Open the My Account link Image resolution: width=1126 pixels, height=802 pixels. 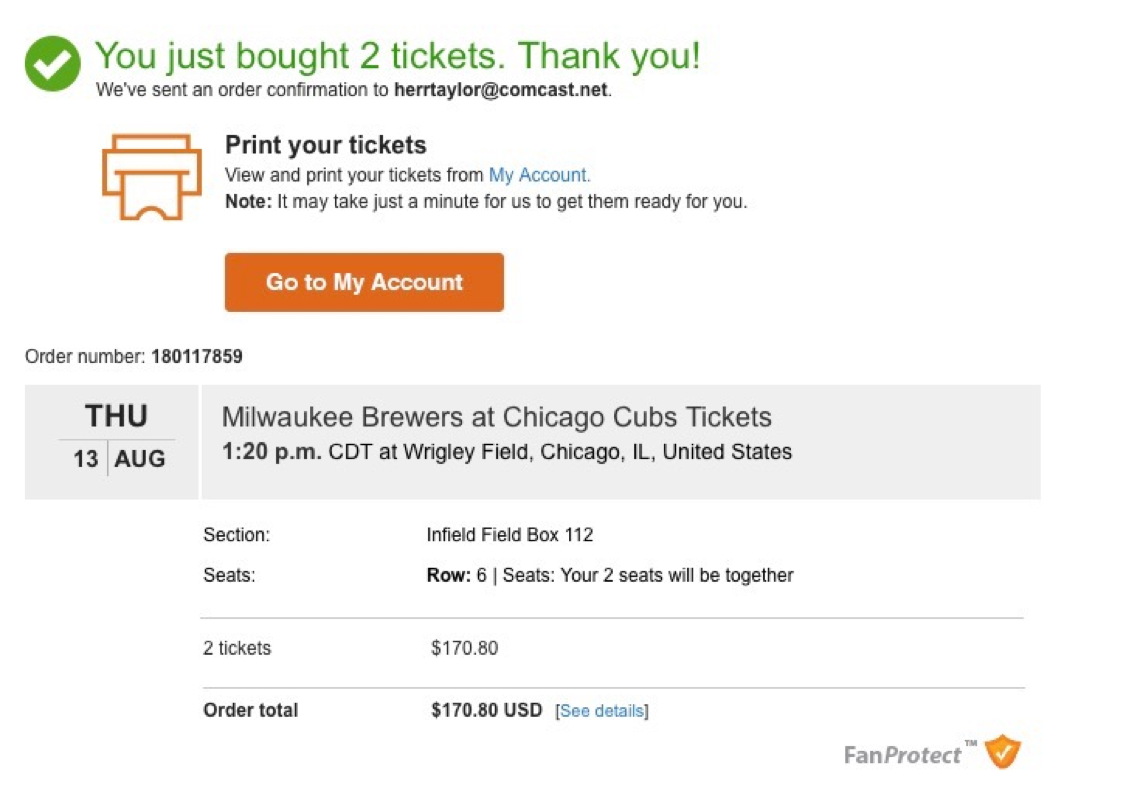coord(539,175)
